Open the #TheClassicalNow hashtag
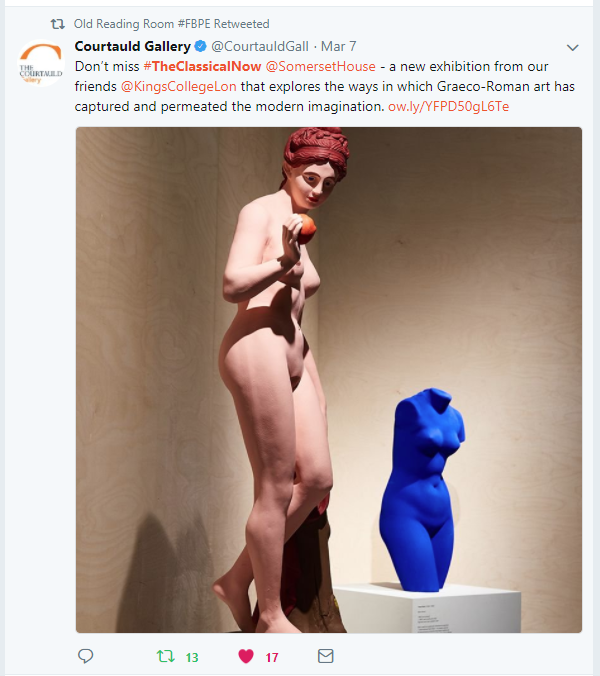The height and width of the screenshot is (676, 600). pos(202,66)
